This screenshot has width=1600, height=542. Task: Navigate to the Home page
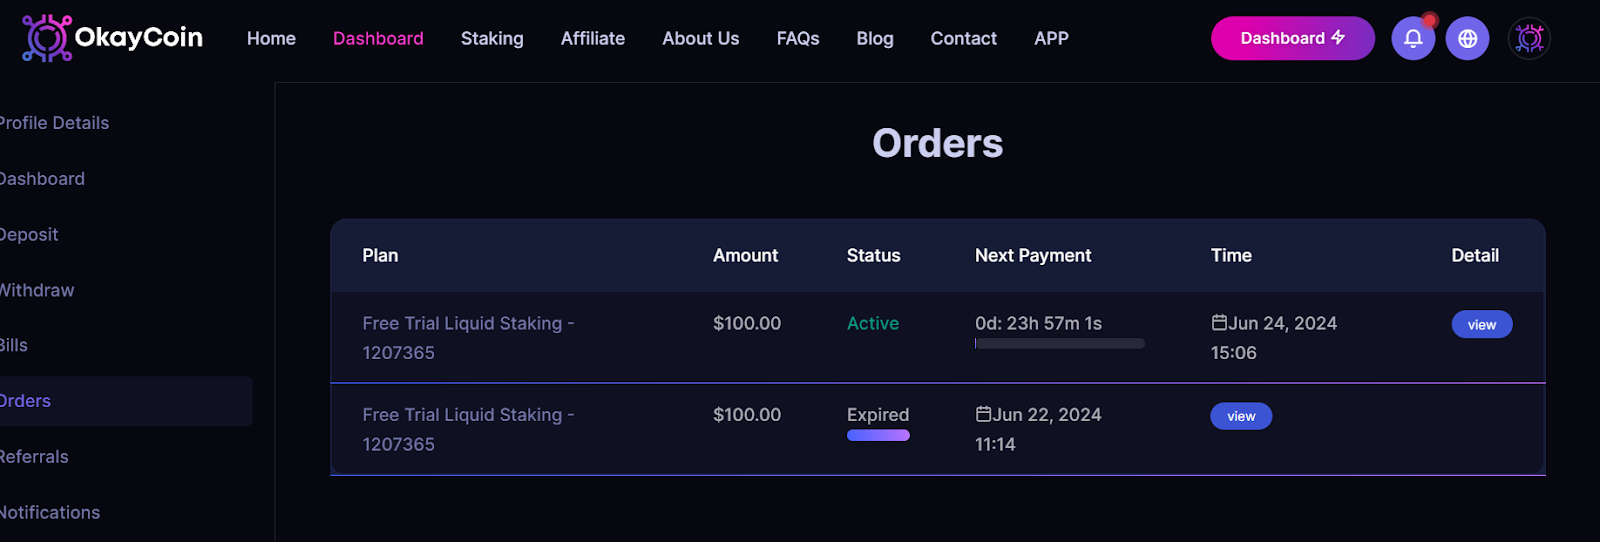pyautogui.click(x=271, y=38)
